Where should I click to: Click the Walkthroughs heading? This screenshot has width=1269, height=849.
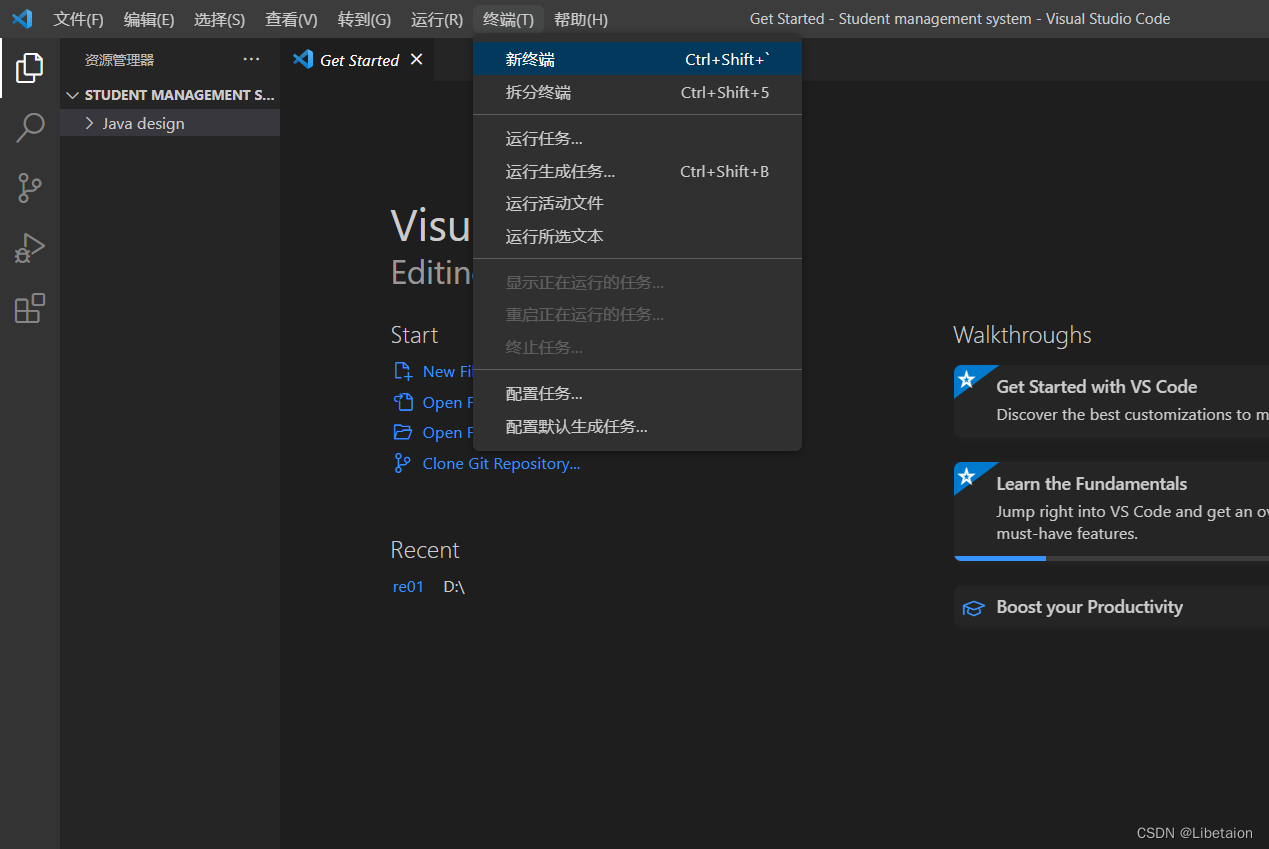[1022, 335]
